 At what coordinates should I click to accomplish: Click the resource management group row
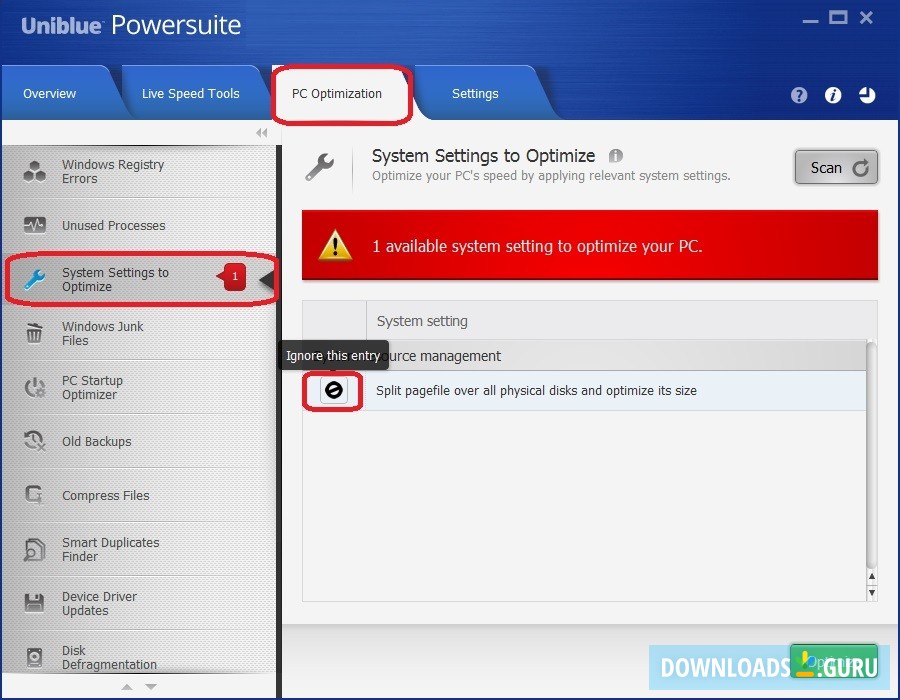click(584, 356)
